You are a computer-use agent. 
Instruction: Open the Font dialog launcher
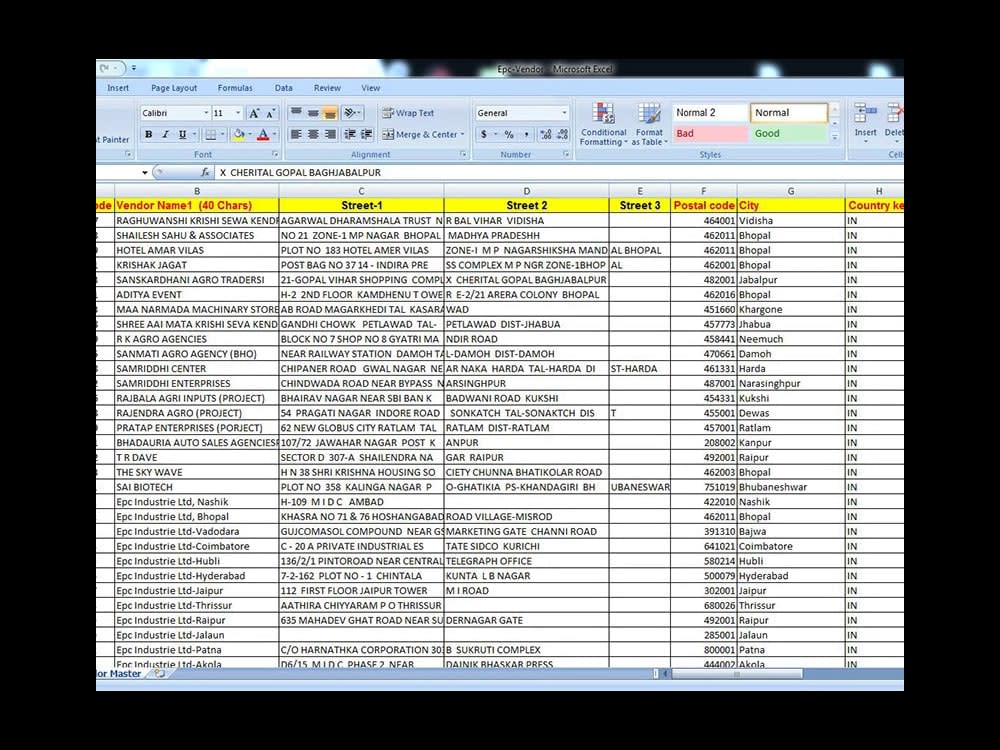point(275,154)
